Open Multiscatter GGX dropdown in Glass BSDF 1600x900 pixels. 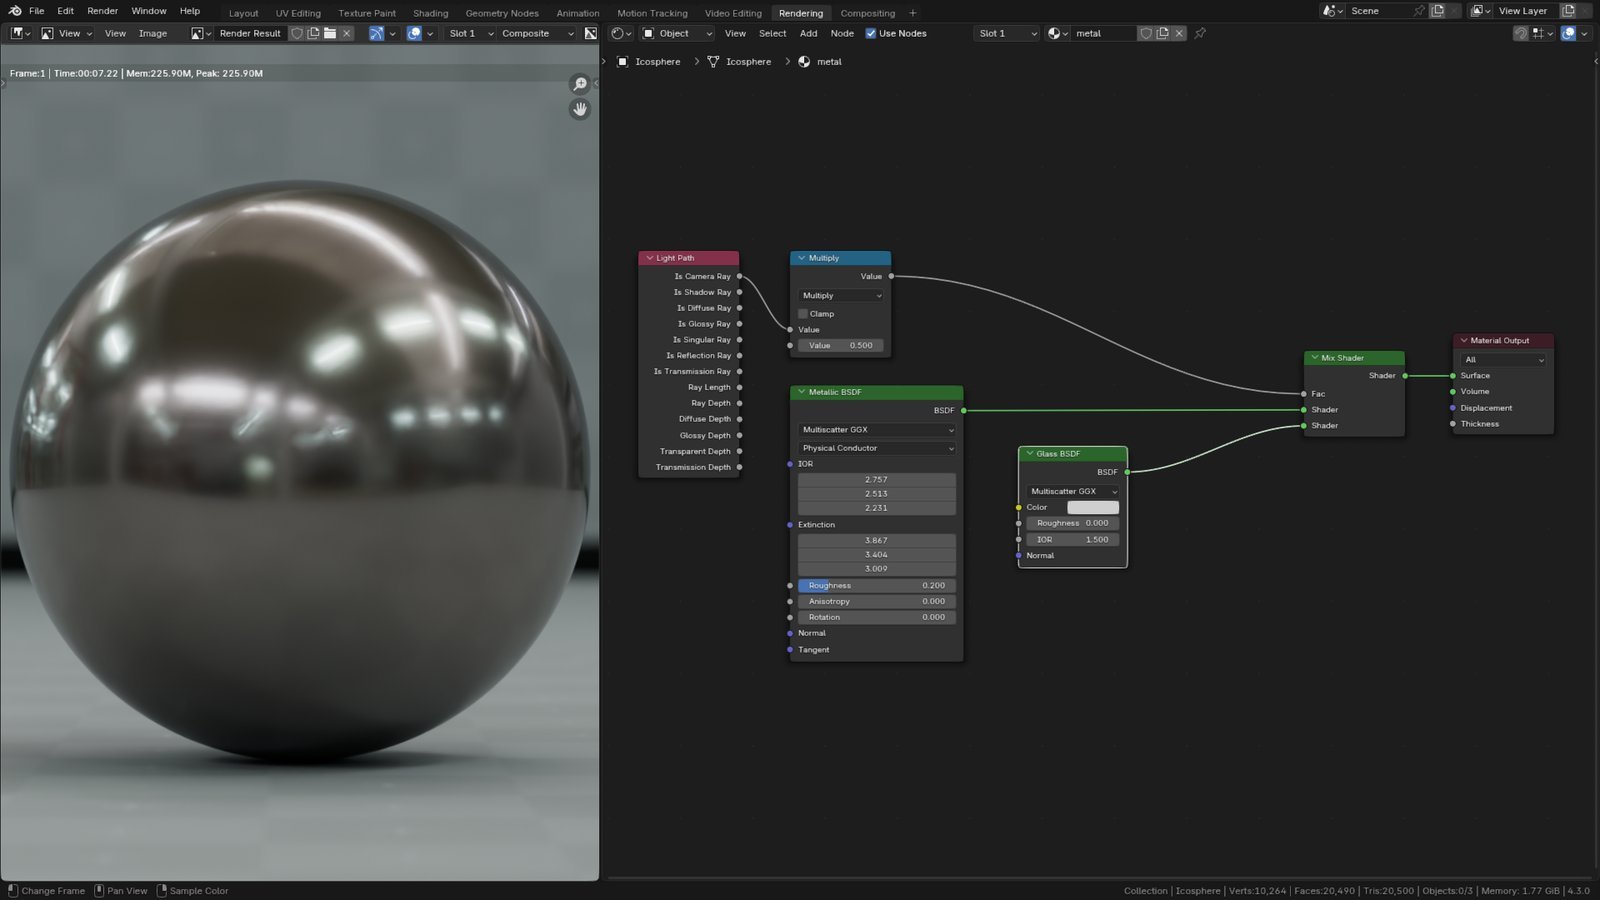[x=1073, y=491]
